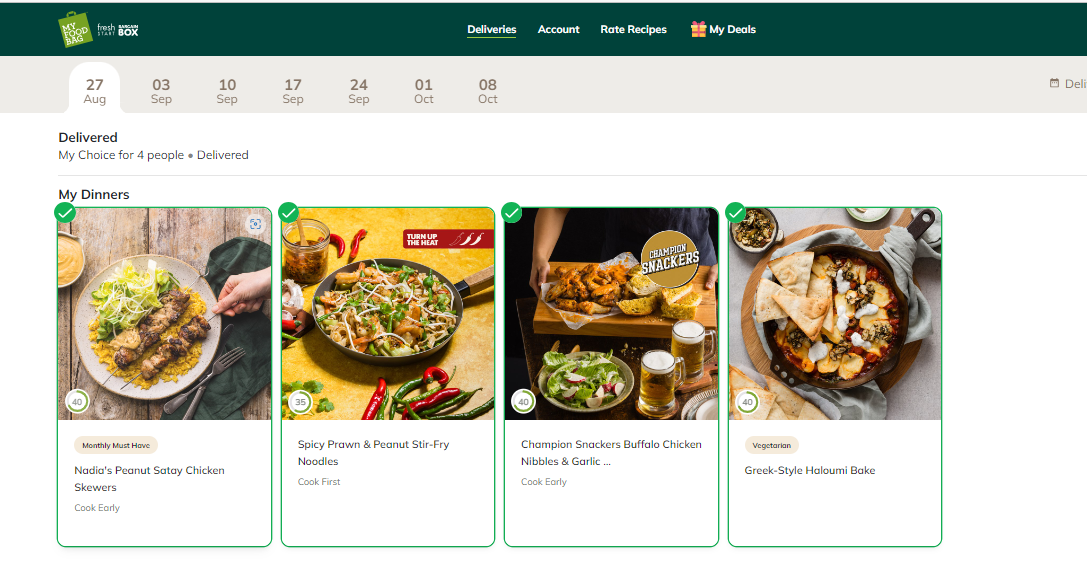Click the My Food Bag logo
Viewport: 1087px width, 562px height.
pyautogui.click(x=76, y=29)
